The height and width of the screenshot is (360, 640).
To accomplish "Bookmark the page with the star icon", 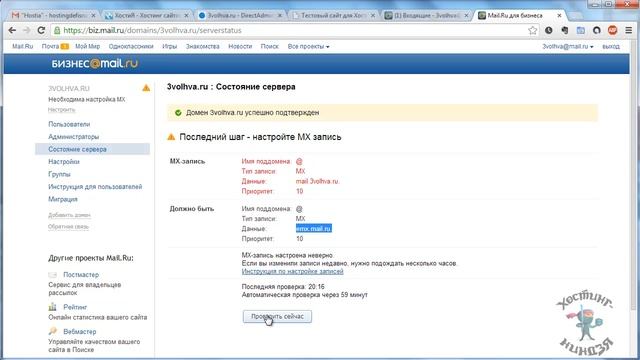I will 532,30.
